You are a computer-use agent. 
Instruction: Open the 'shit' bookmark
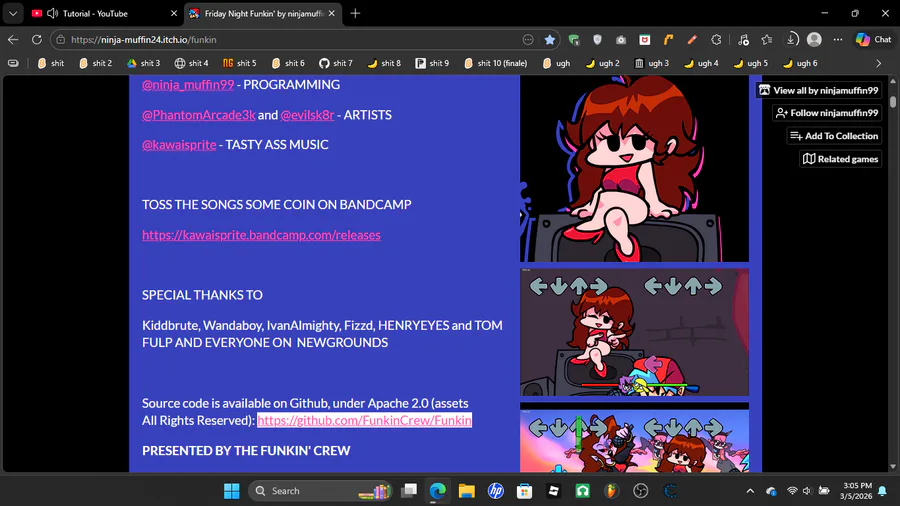(x=51, y=63)
